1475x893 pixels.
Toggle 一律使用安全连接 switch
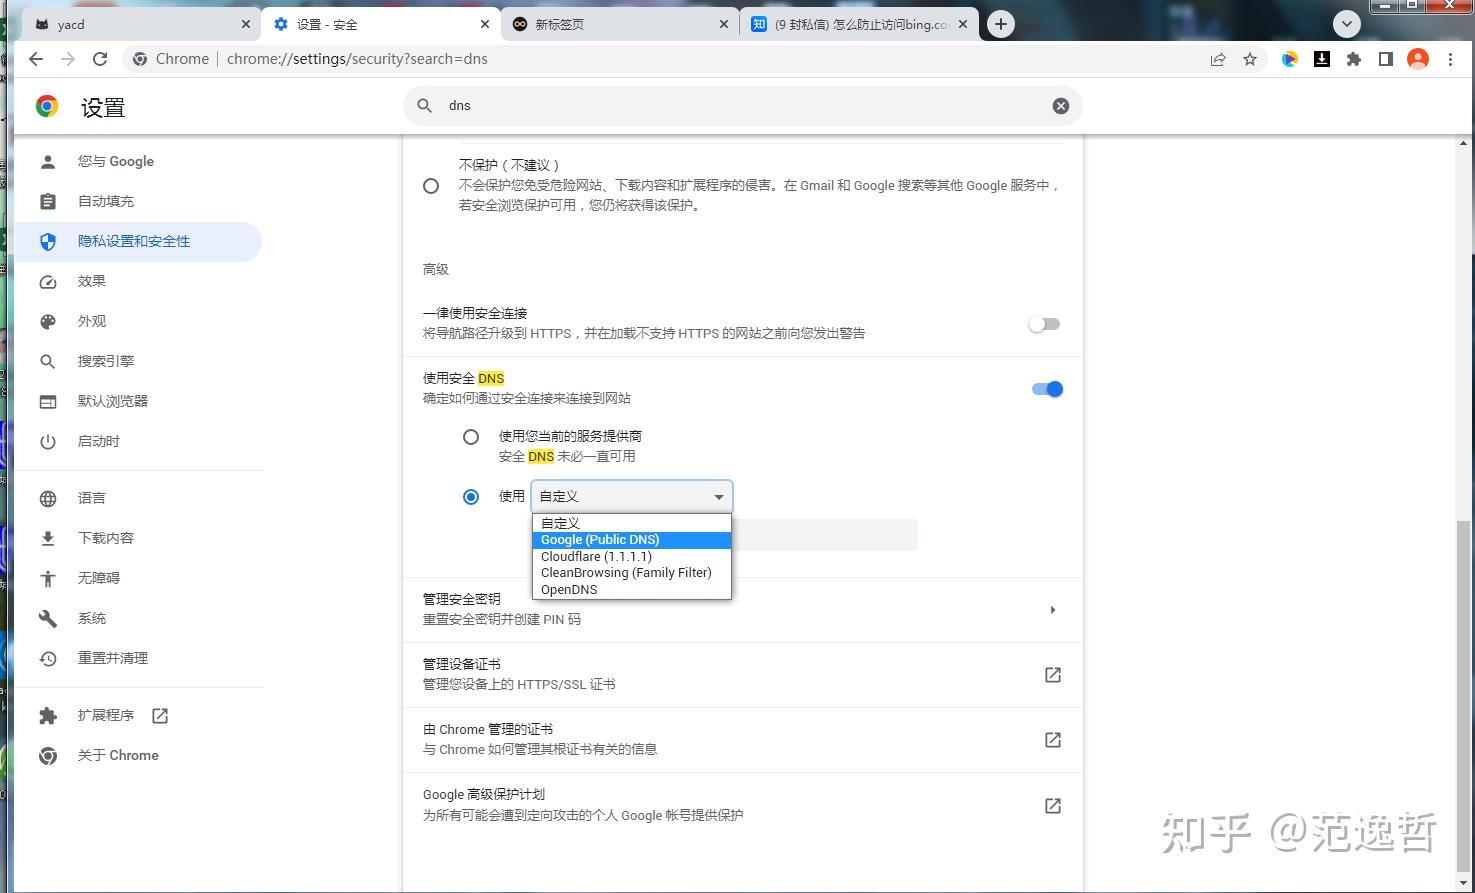(1044, 324)
